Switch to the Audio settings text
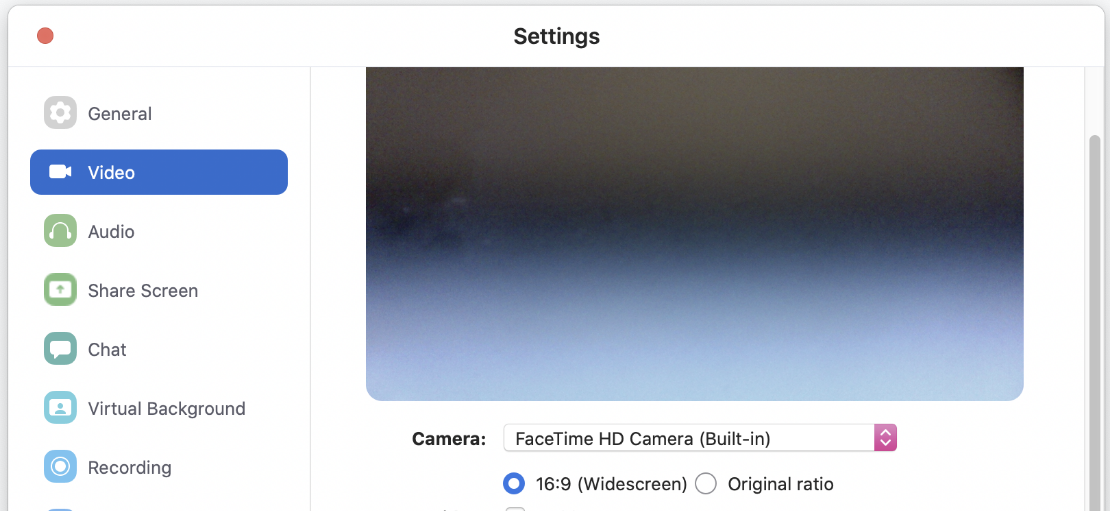 (111, 231)
